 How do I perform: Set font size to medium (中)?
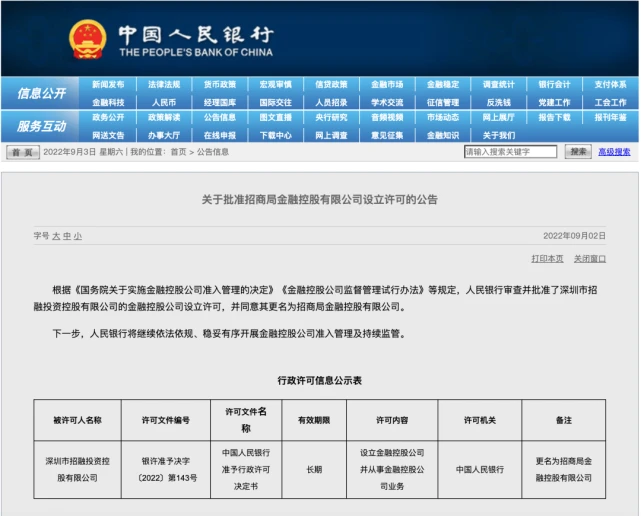coord(66,236)
